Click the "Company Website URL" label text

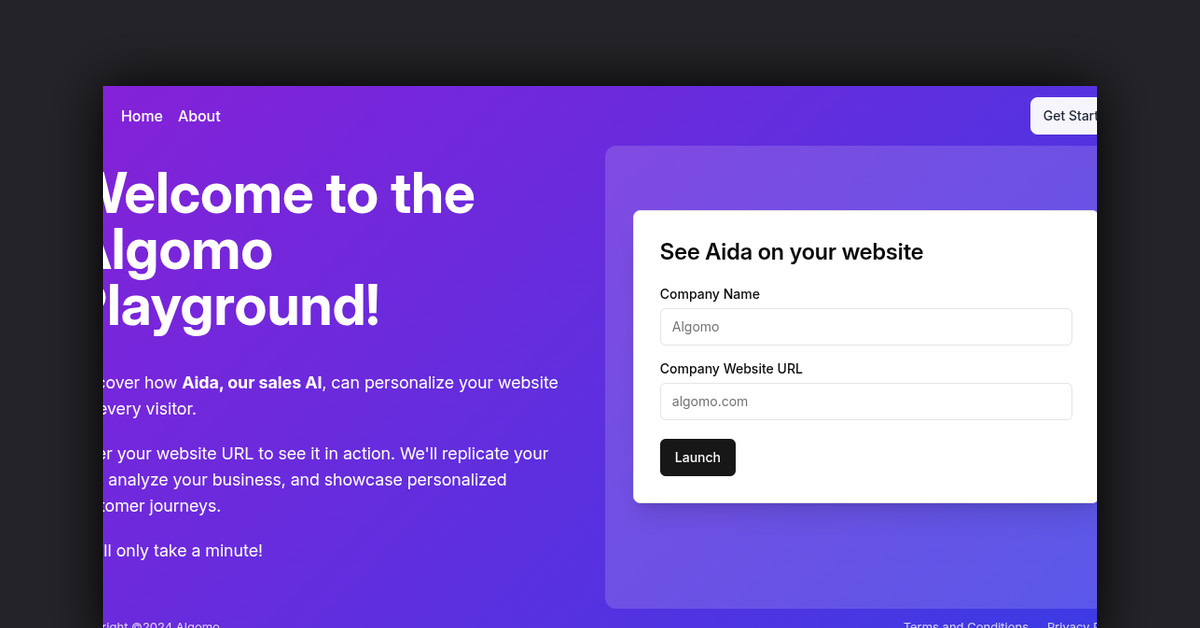click(730, 369)
